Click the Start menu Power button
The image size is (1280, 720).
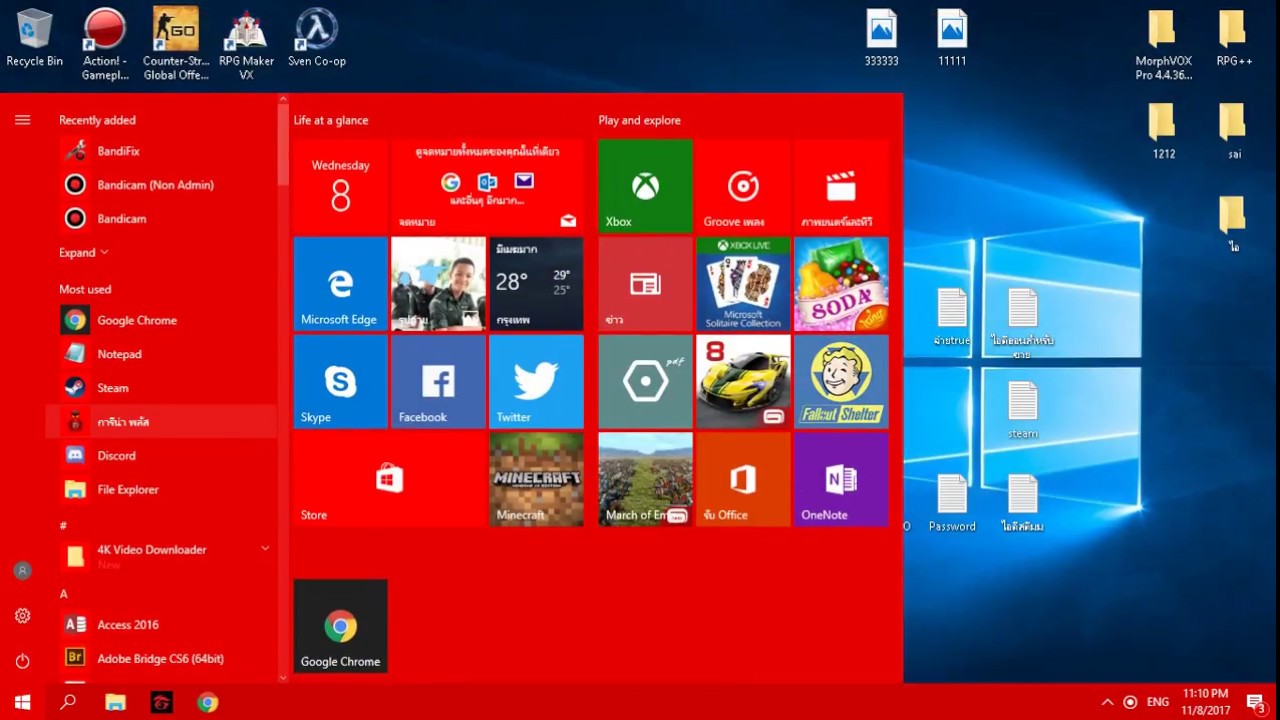(x=22, y=661)
